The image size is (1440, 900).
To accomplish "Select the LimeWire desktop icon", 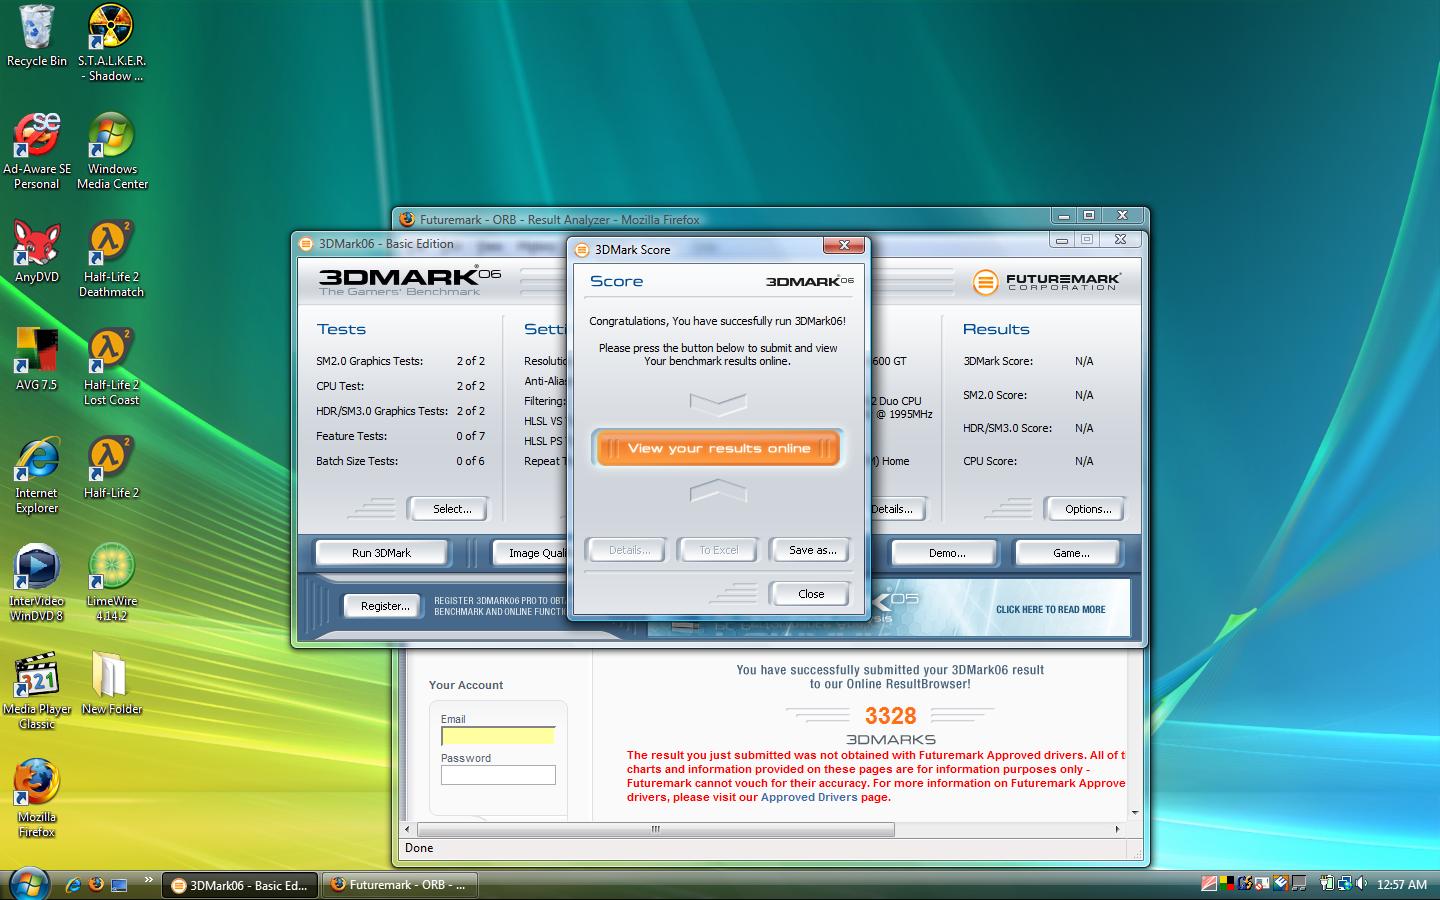I will click(111, 583).
